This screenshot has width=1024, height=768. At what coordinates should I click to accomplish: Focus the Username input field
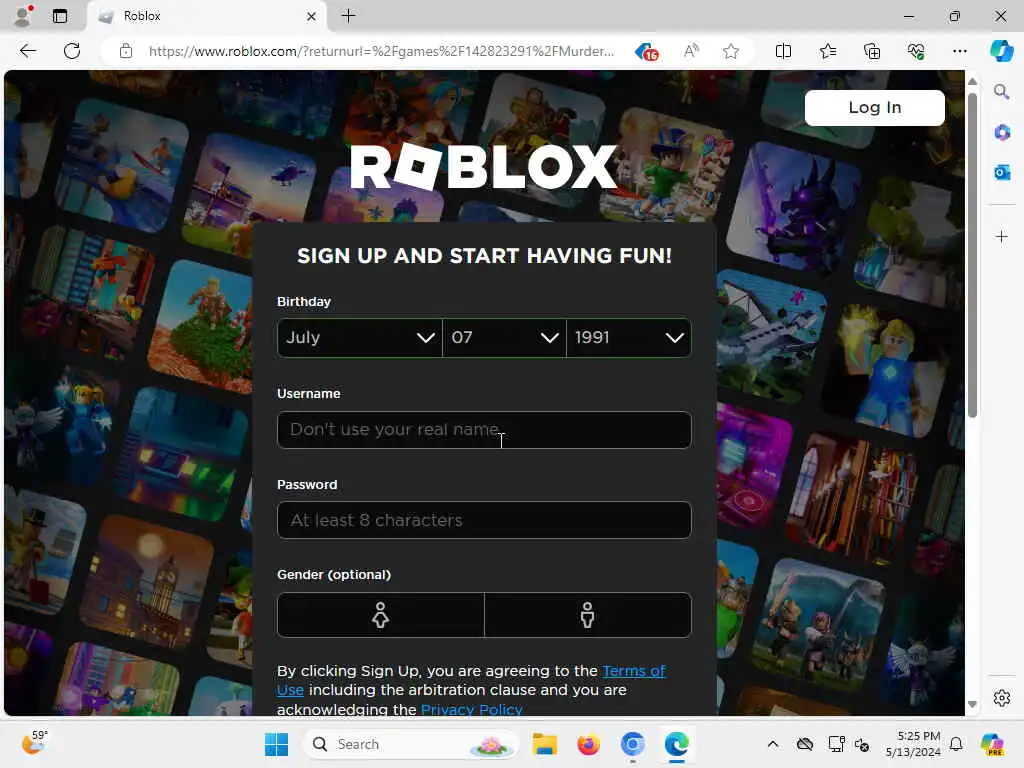click(484, 430)
